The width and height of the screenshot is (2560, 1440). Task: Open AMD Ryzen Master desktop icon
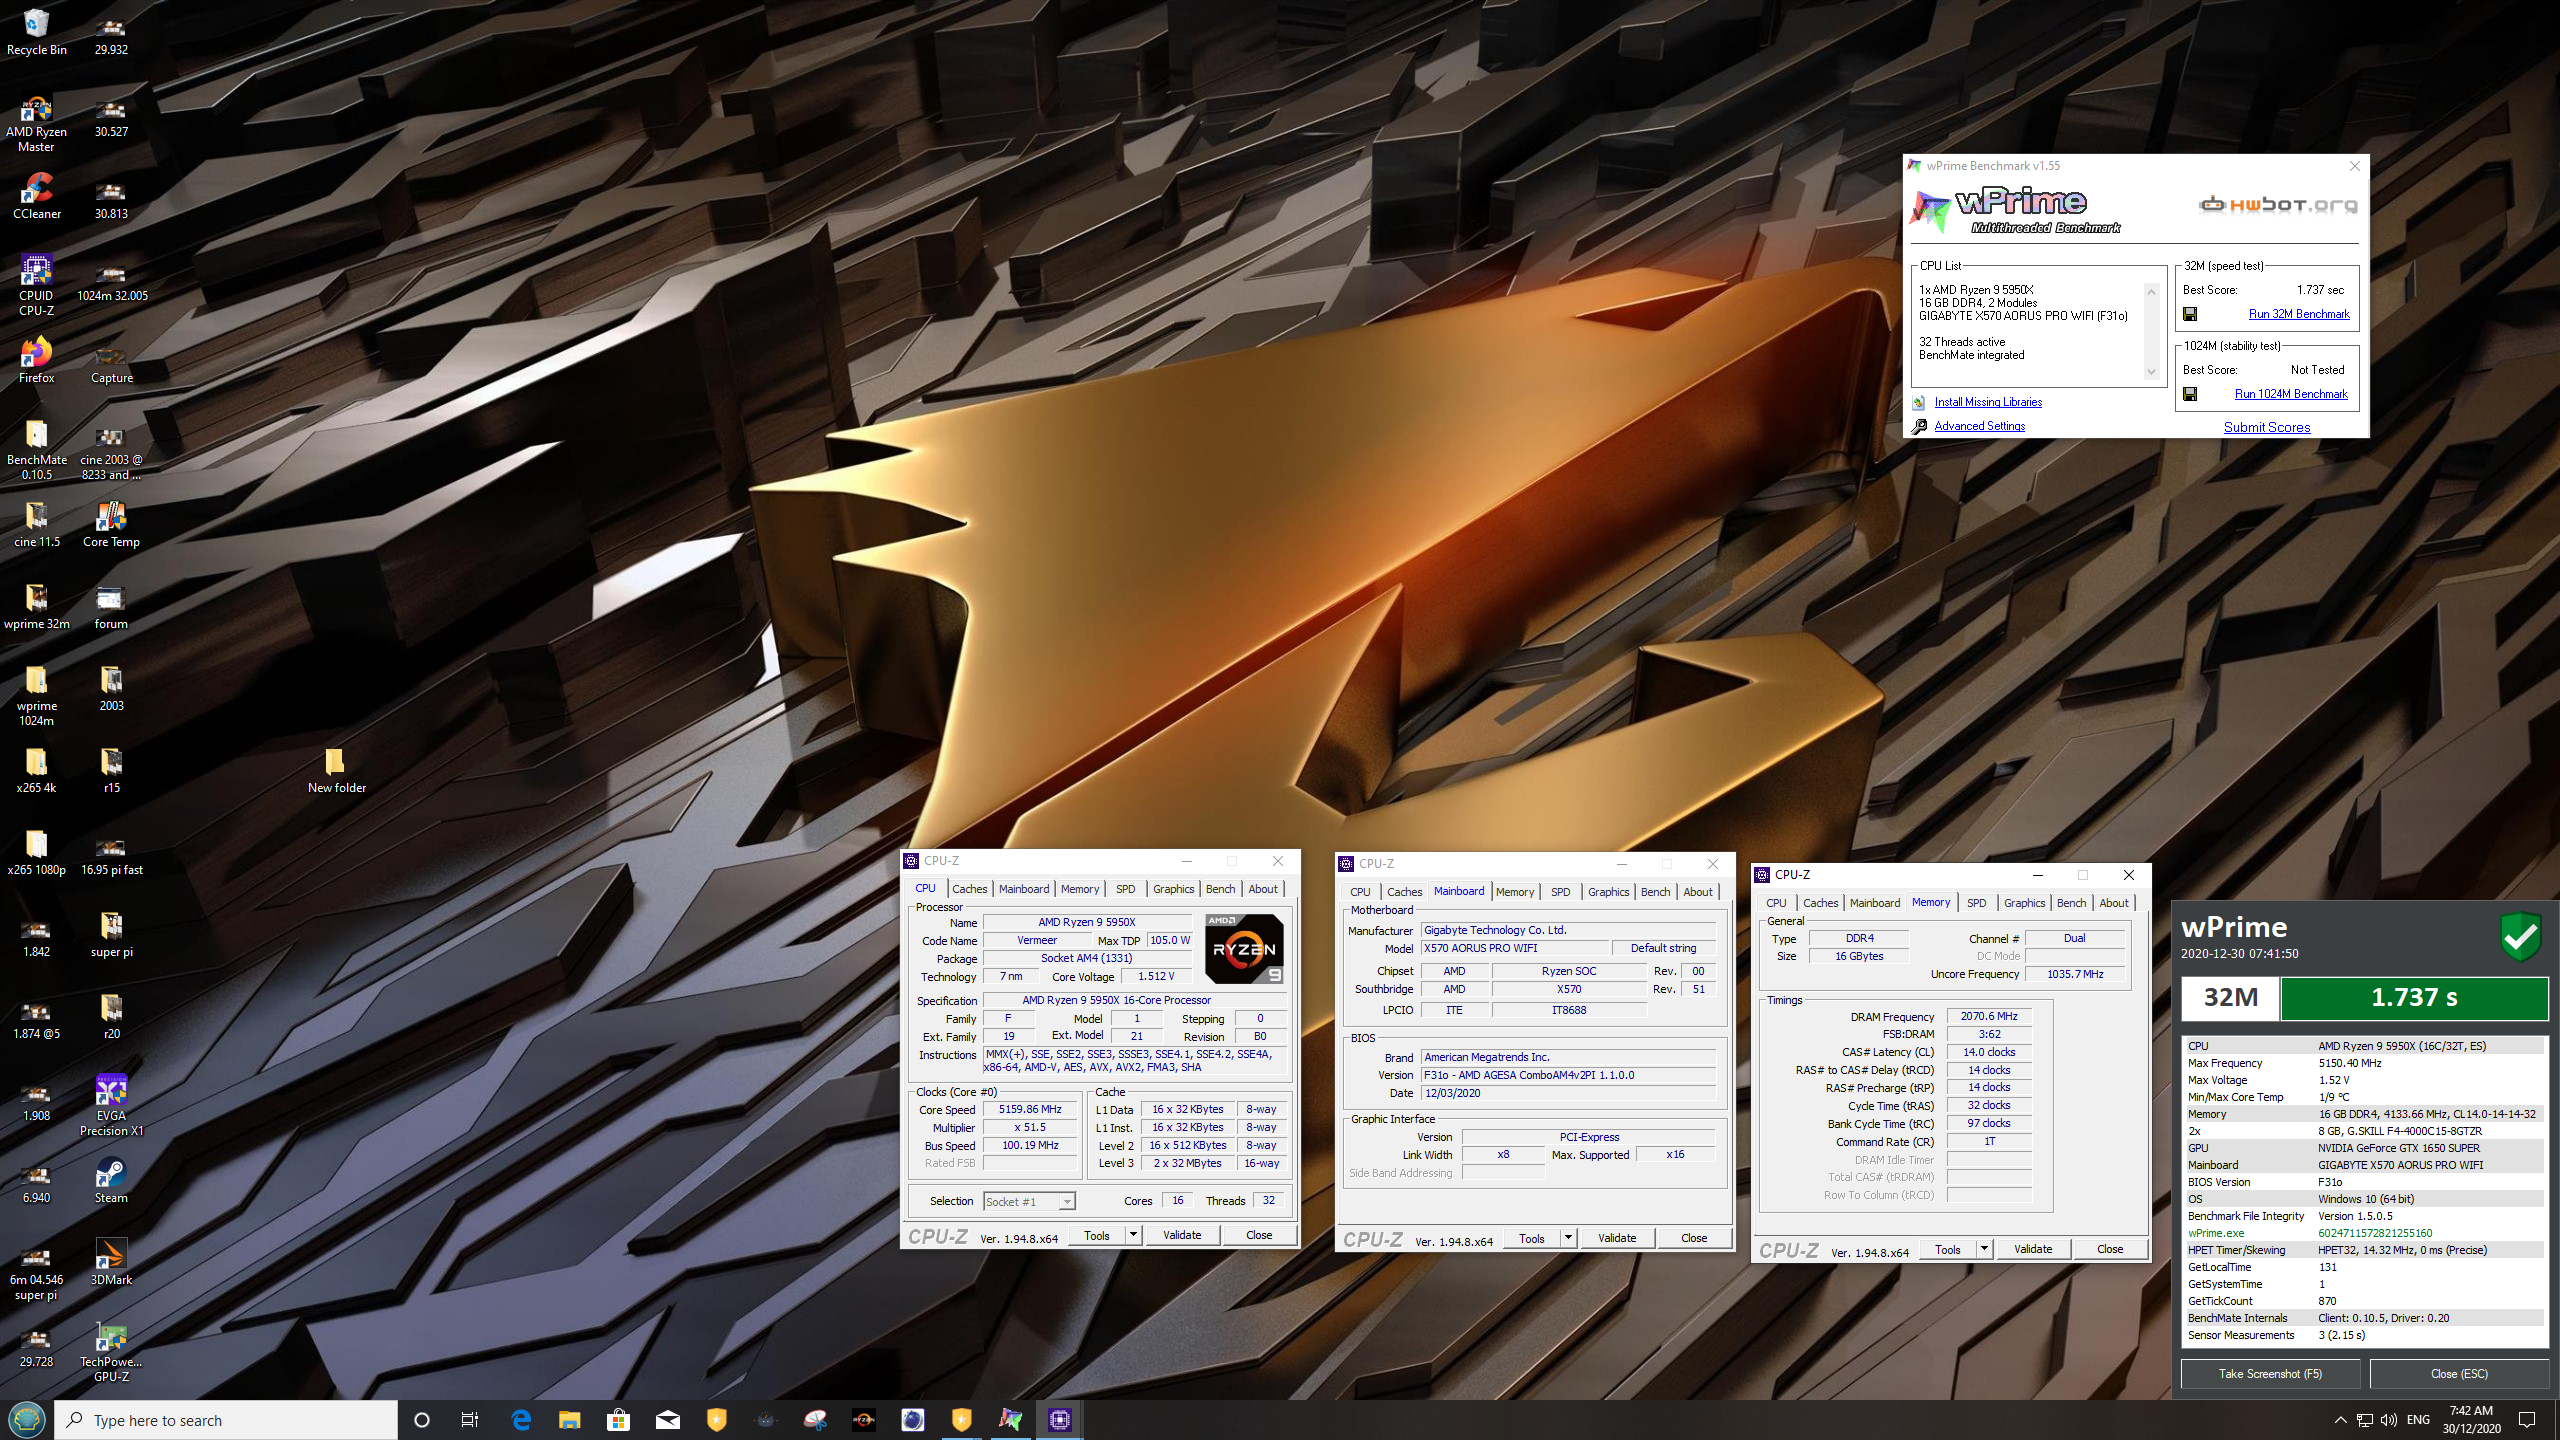point(36,123)
